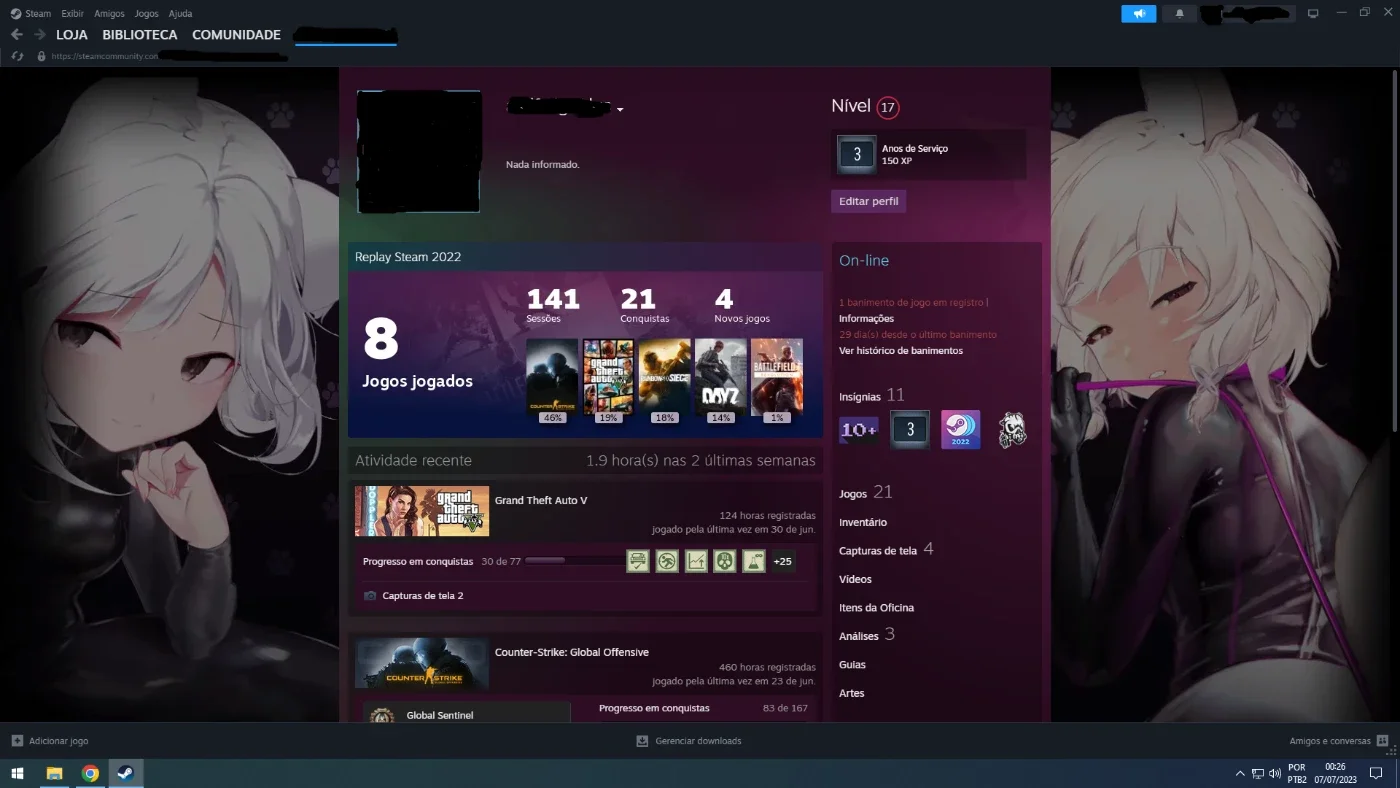Open the Inventário link
The width and height of the screenshot is (1400, 788).
[863, 522]
